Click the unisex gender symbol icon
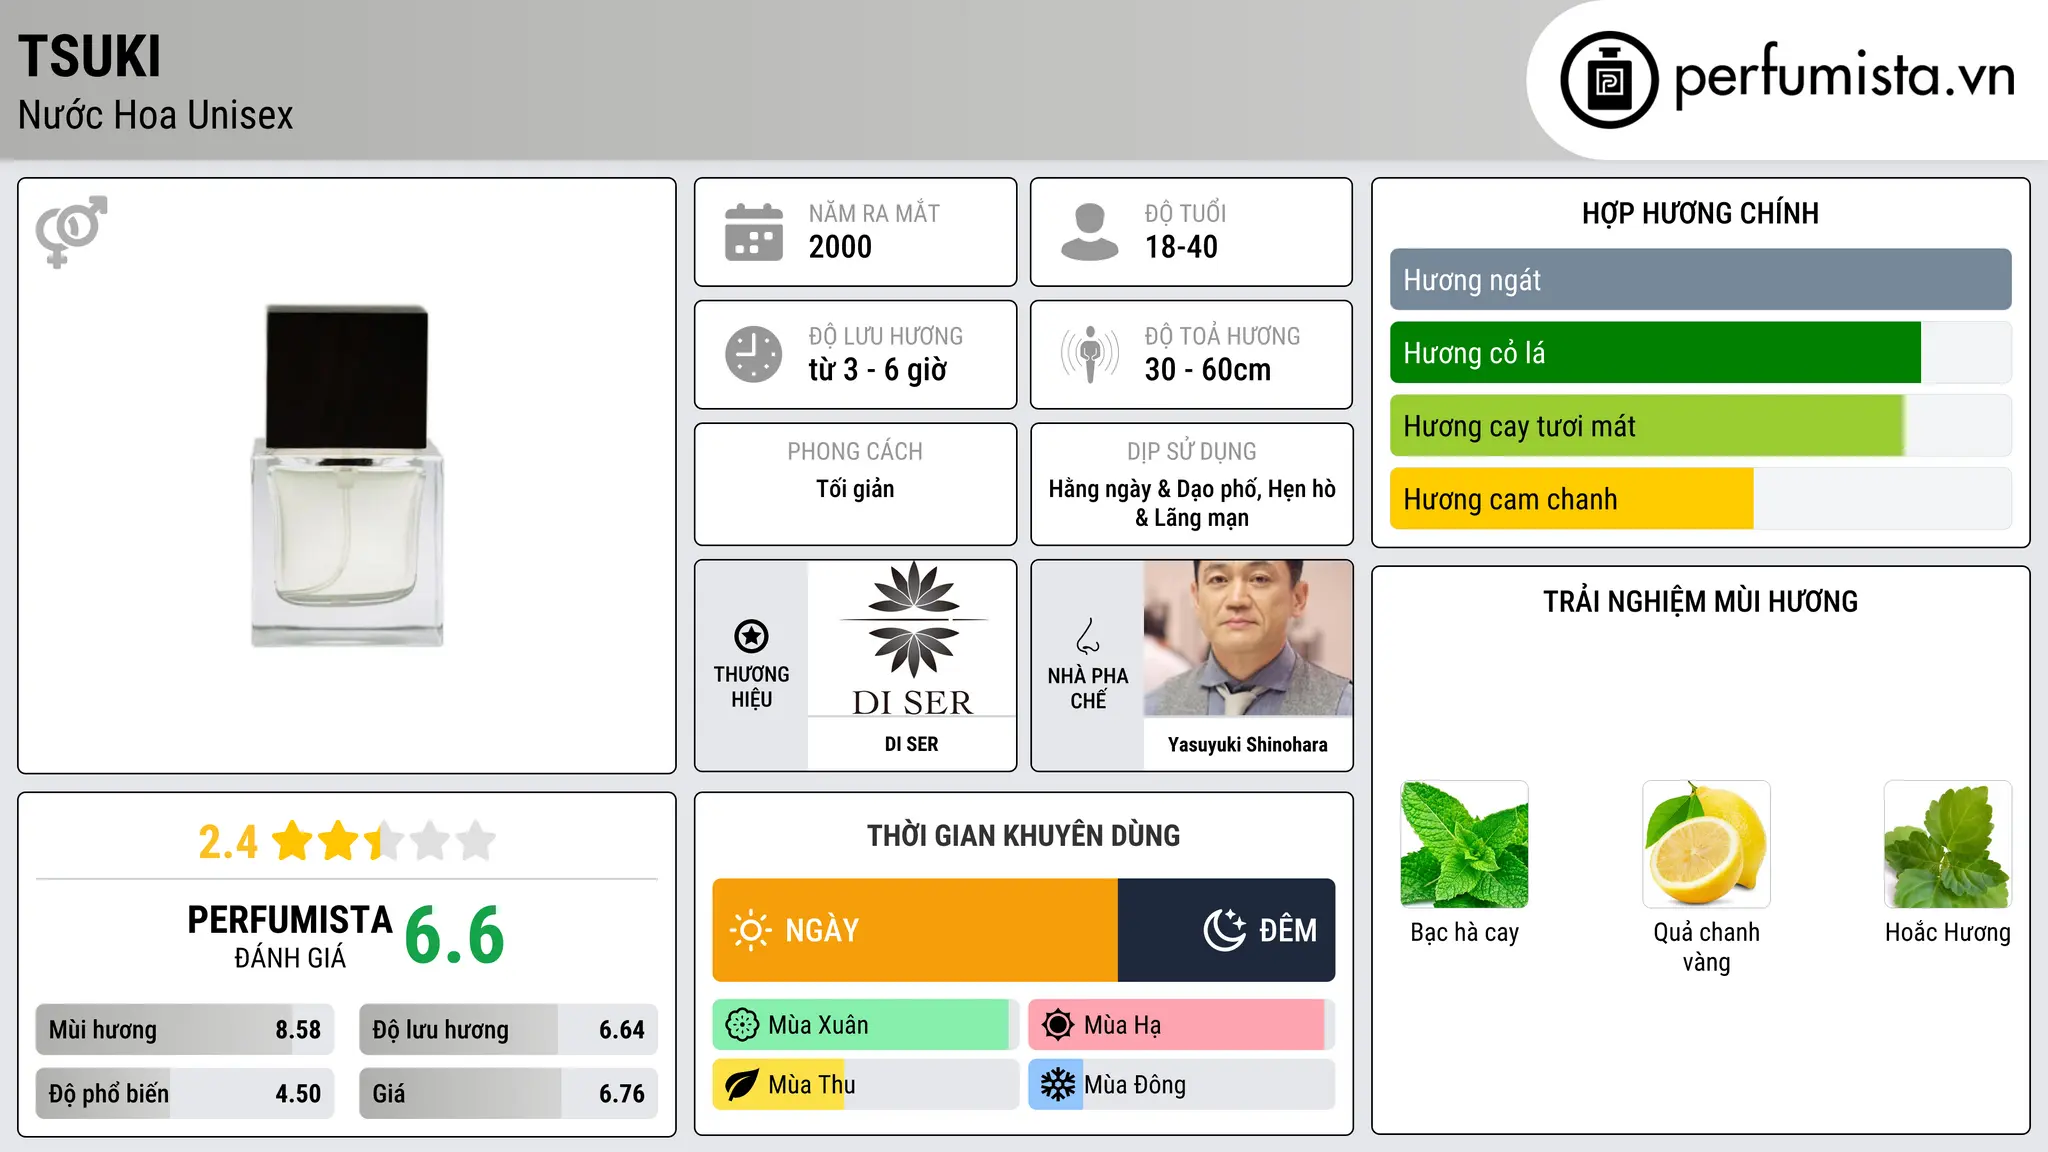 71,231
